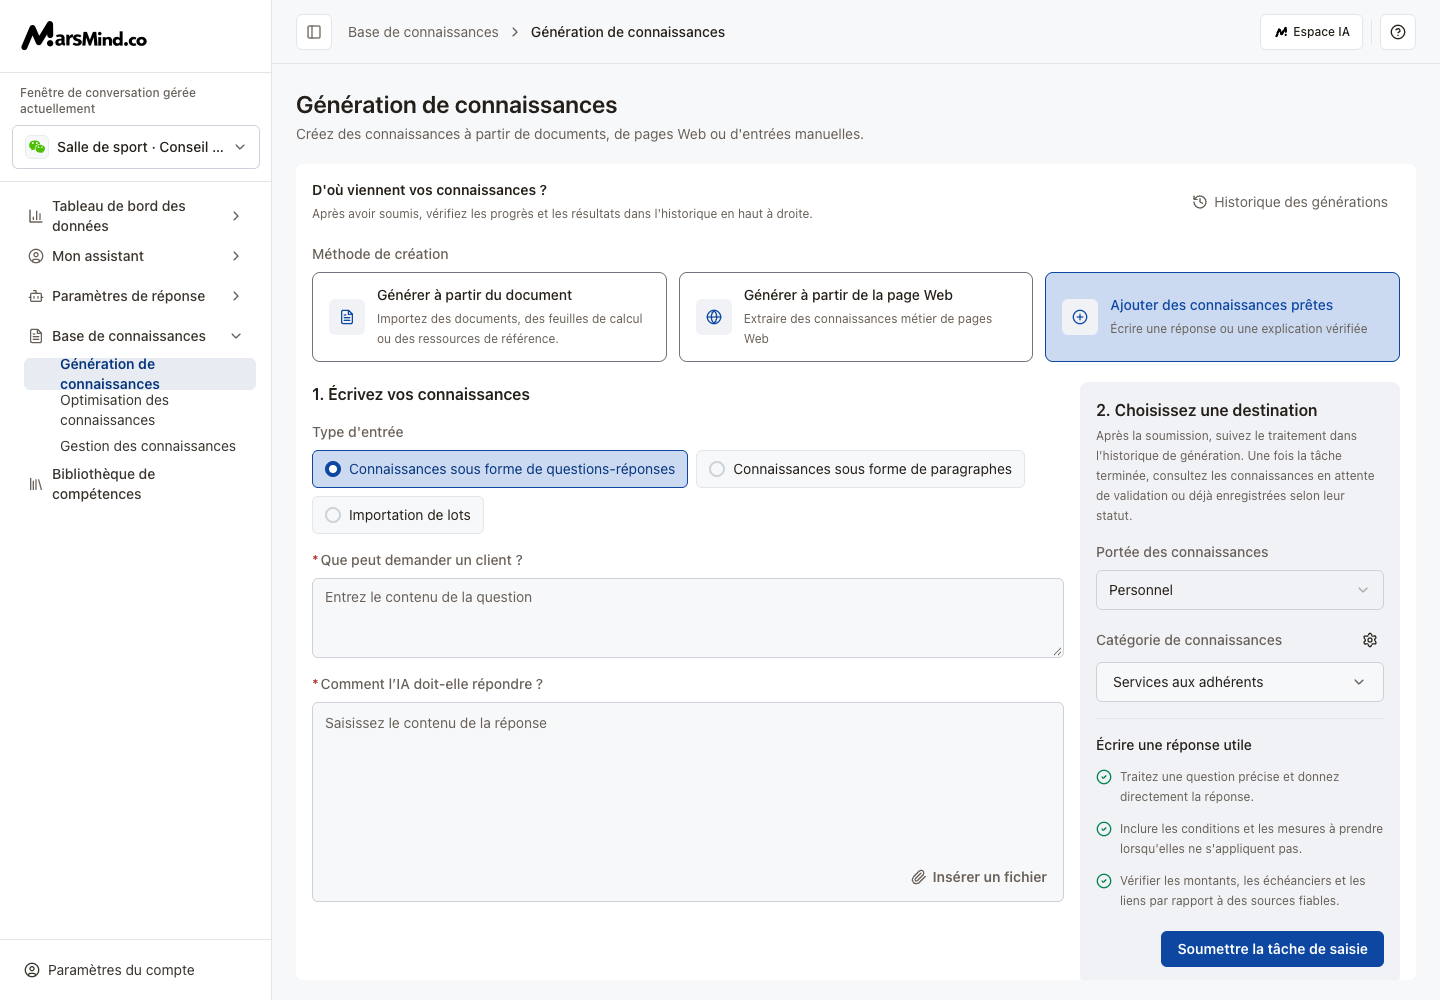This screenshot has width=1440, height=1000.
Task: Click Insérer un fichier label
Action: coord(989,877)
